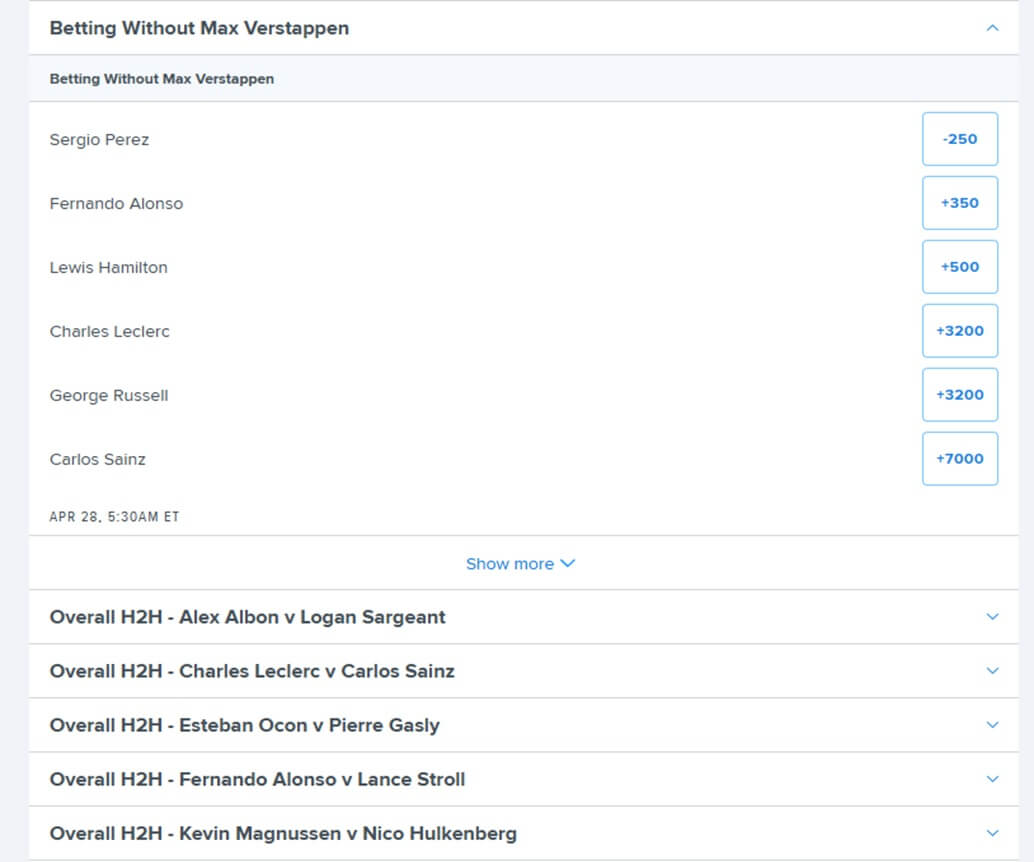Viewport: 1034px width, 862px height.
Task: Add Carlos Sainz +7000 to betslip
Action: 959,459
